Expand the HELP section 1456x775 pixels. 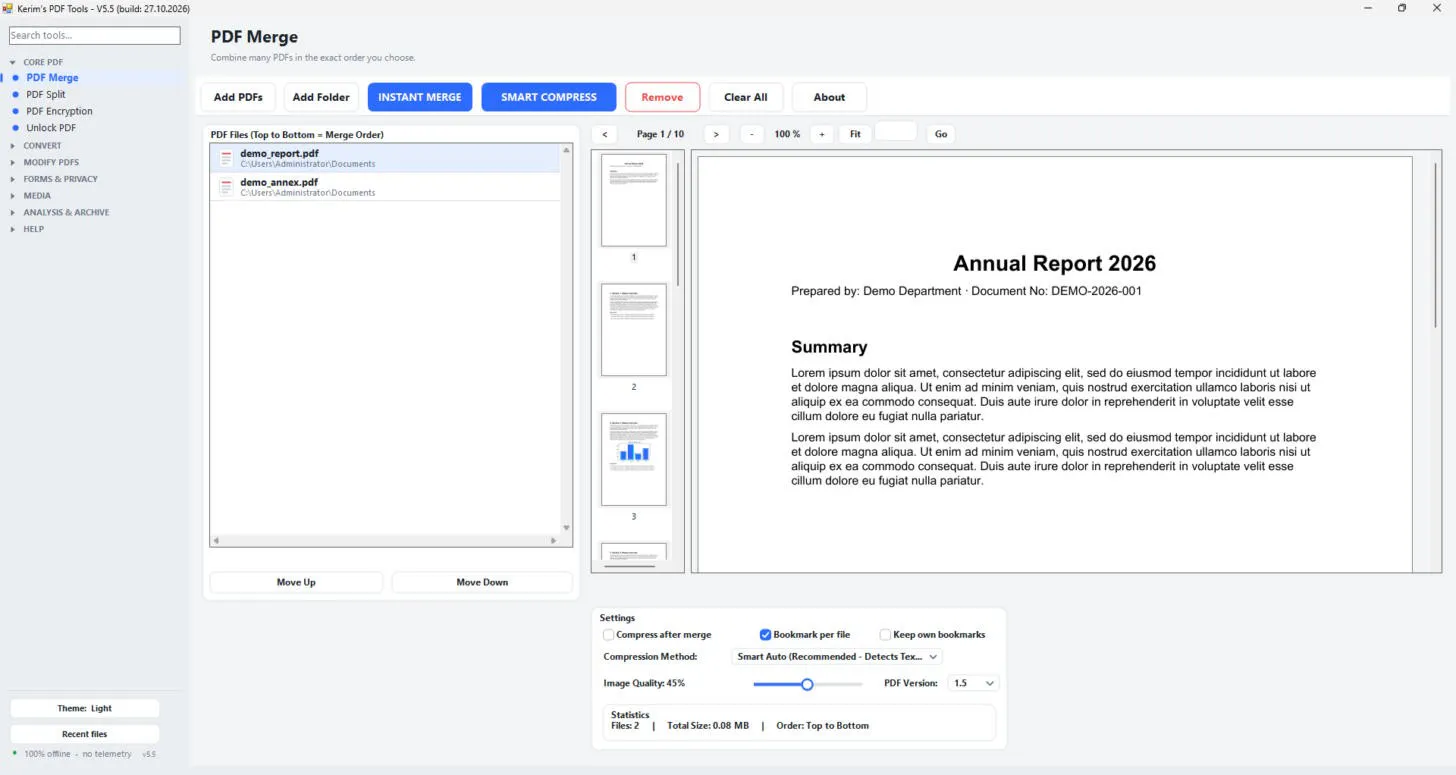pos(13,229)
